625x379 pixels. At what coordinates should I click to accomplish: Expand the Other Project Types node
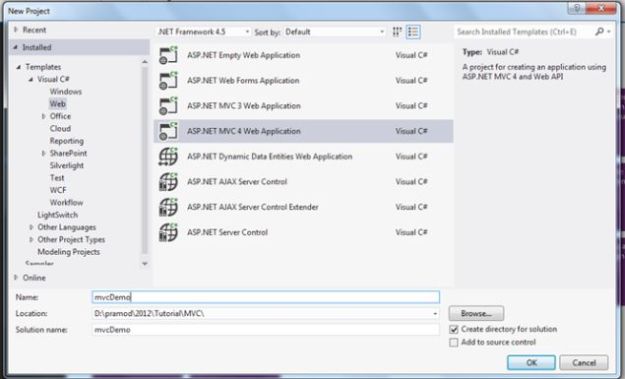[x=31, y=240]
